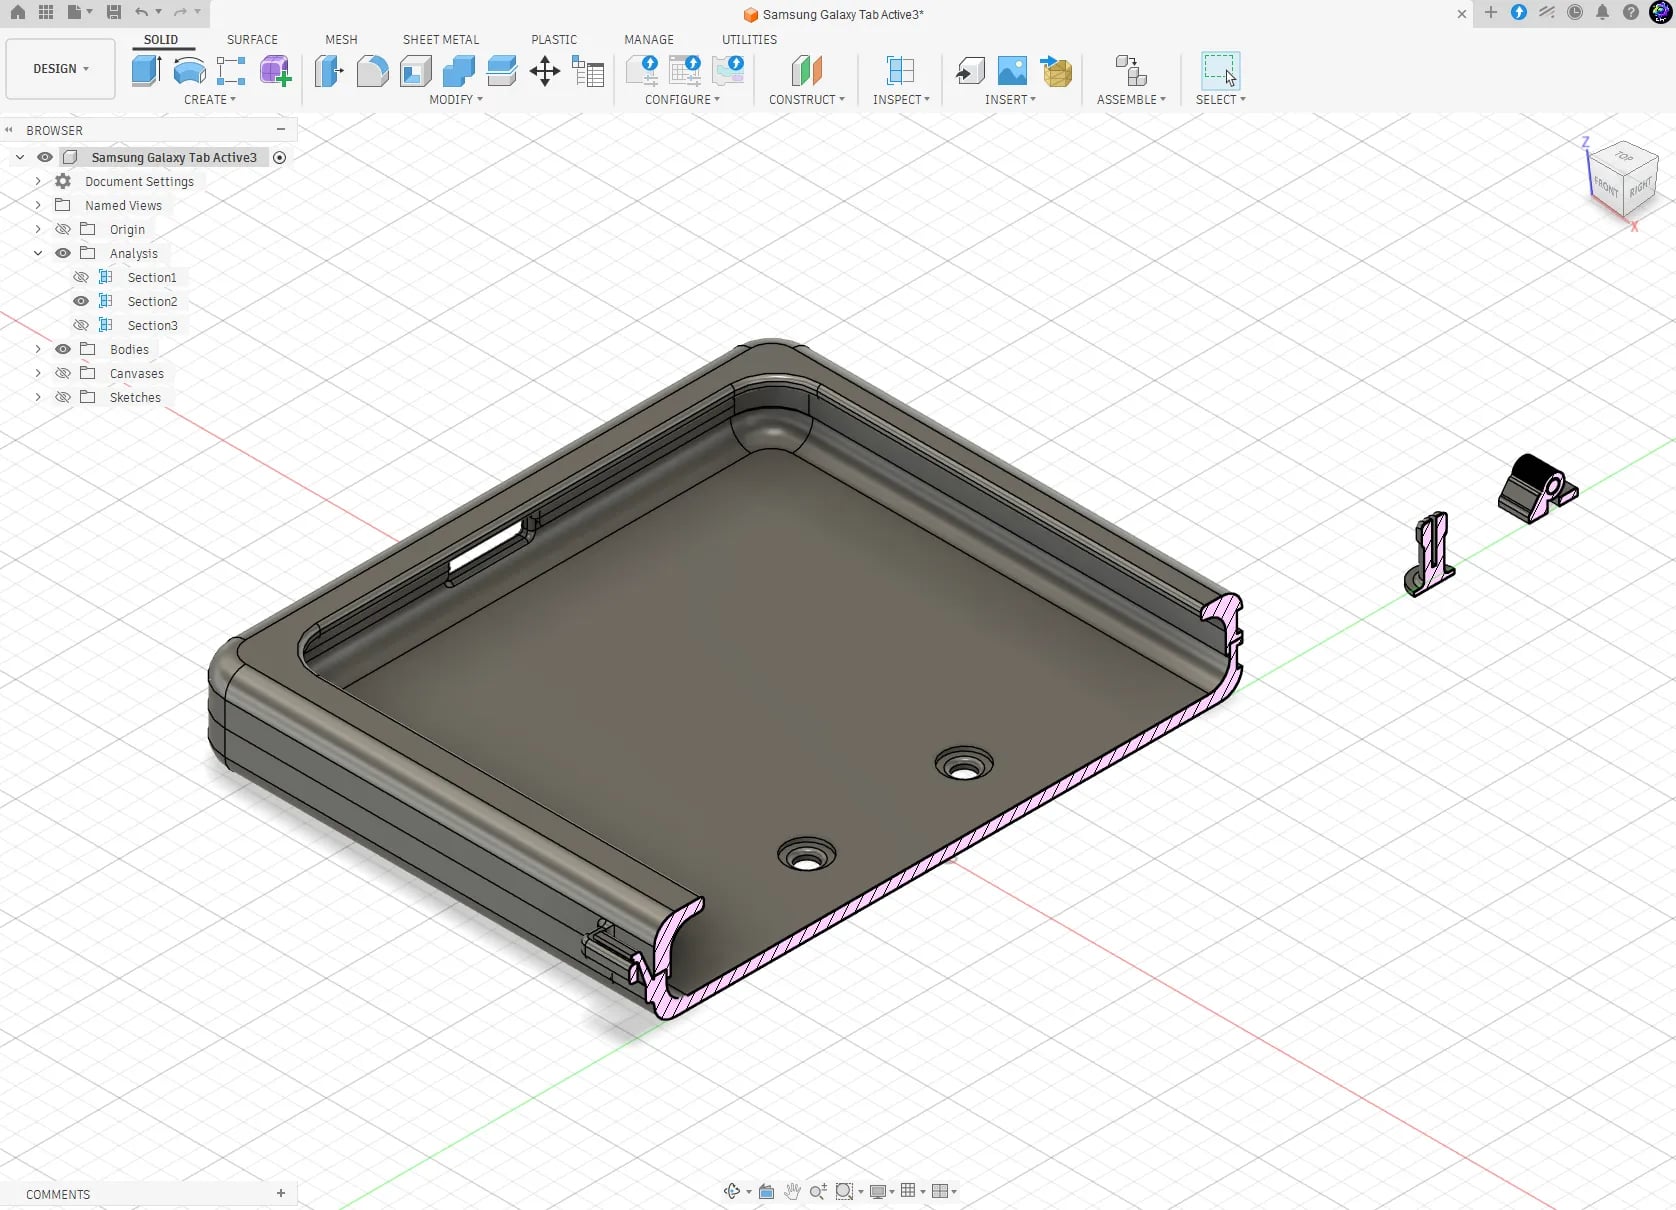Switch to the PLASTIC tab
This screenshot has height=1210, width=1676.
(554, 40)
